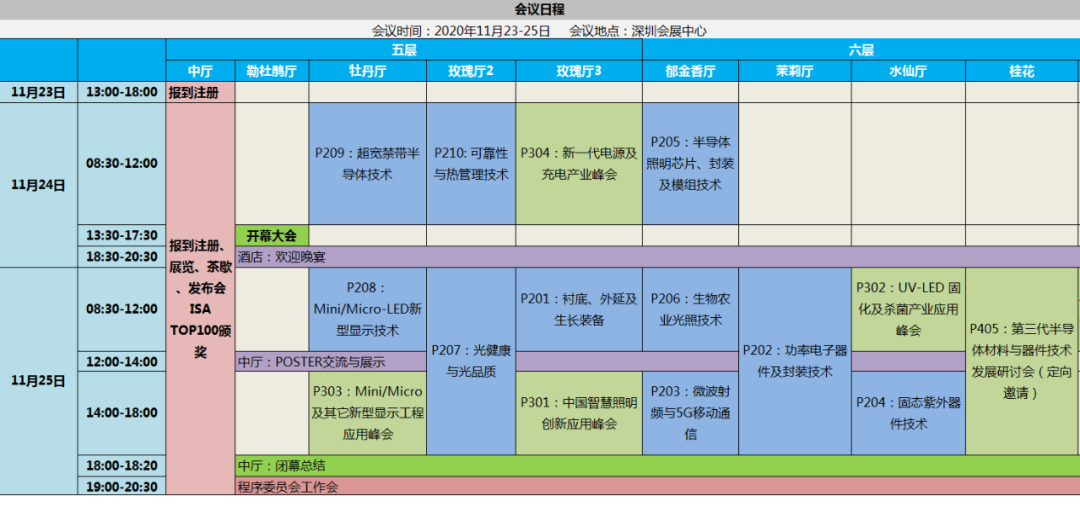Select the 程序委员会工作会 row
The width and height of the screenshot is (1080, 506).
(656, 487)
